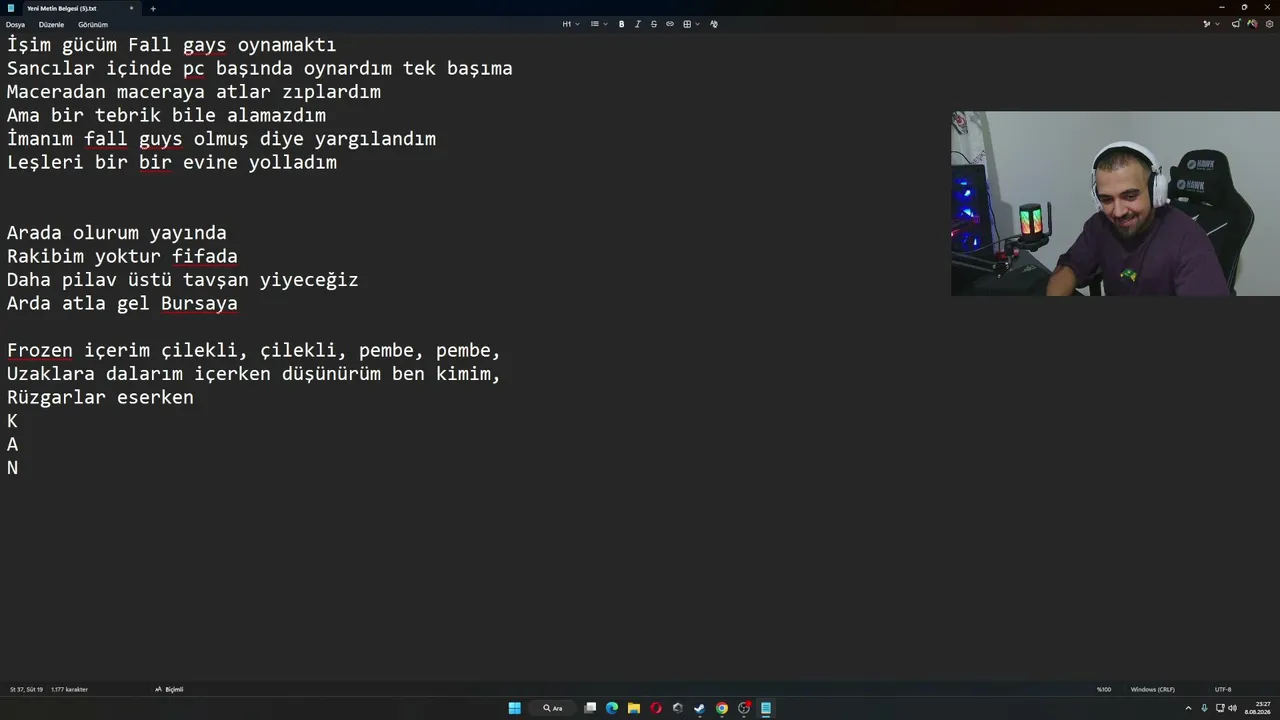Open Steam from the taskbar
The height and width of the screenshot is (720, 1280).
tap(700, 708)
